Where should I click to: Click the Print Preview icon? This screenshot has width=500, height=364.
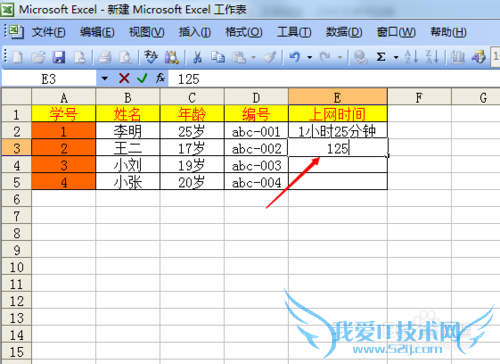click(126, 58)
